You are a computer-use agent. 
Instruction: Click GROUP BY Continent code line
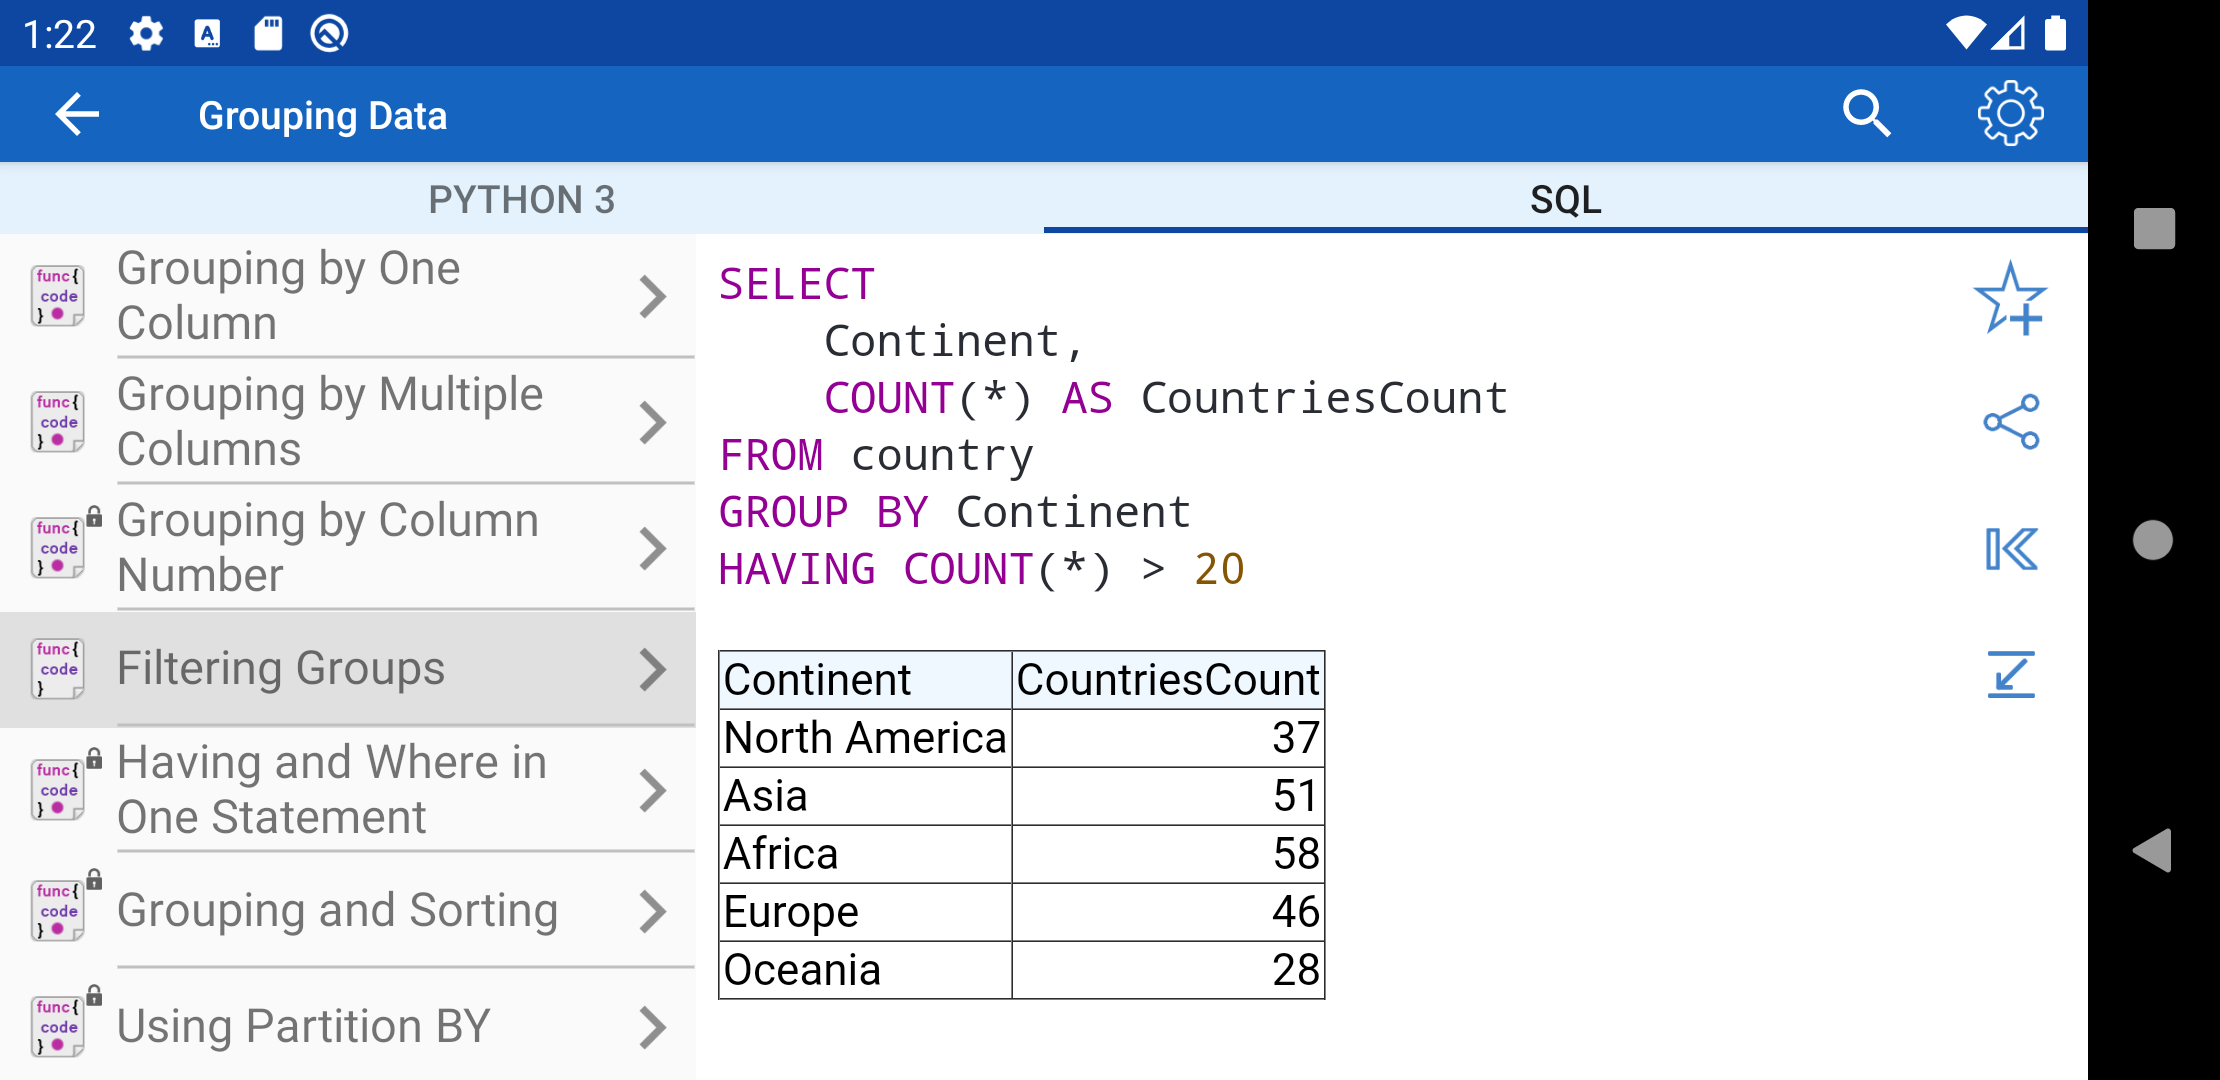[x=955, y=513]
